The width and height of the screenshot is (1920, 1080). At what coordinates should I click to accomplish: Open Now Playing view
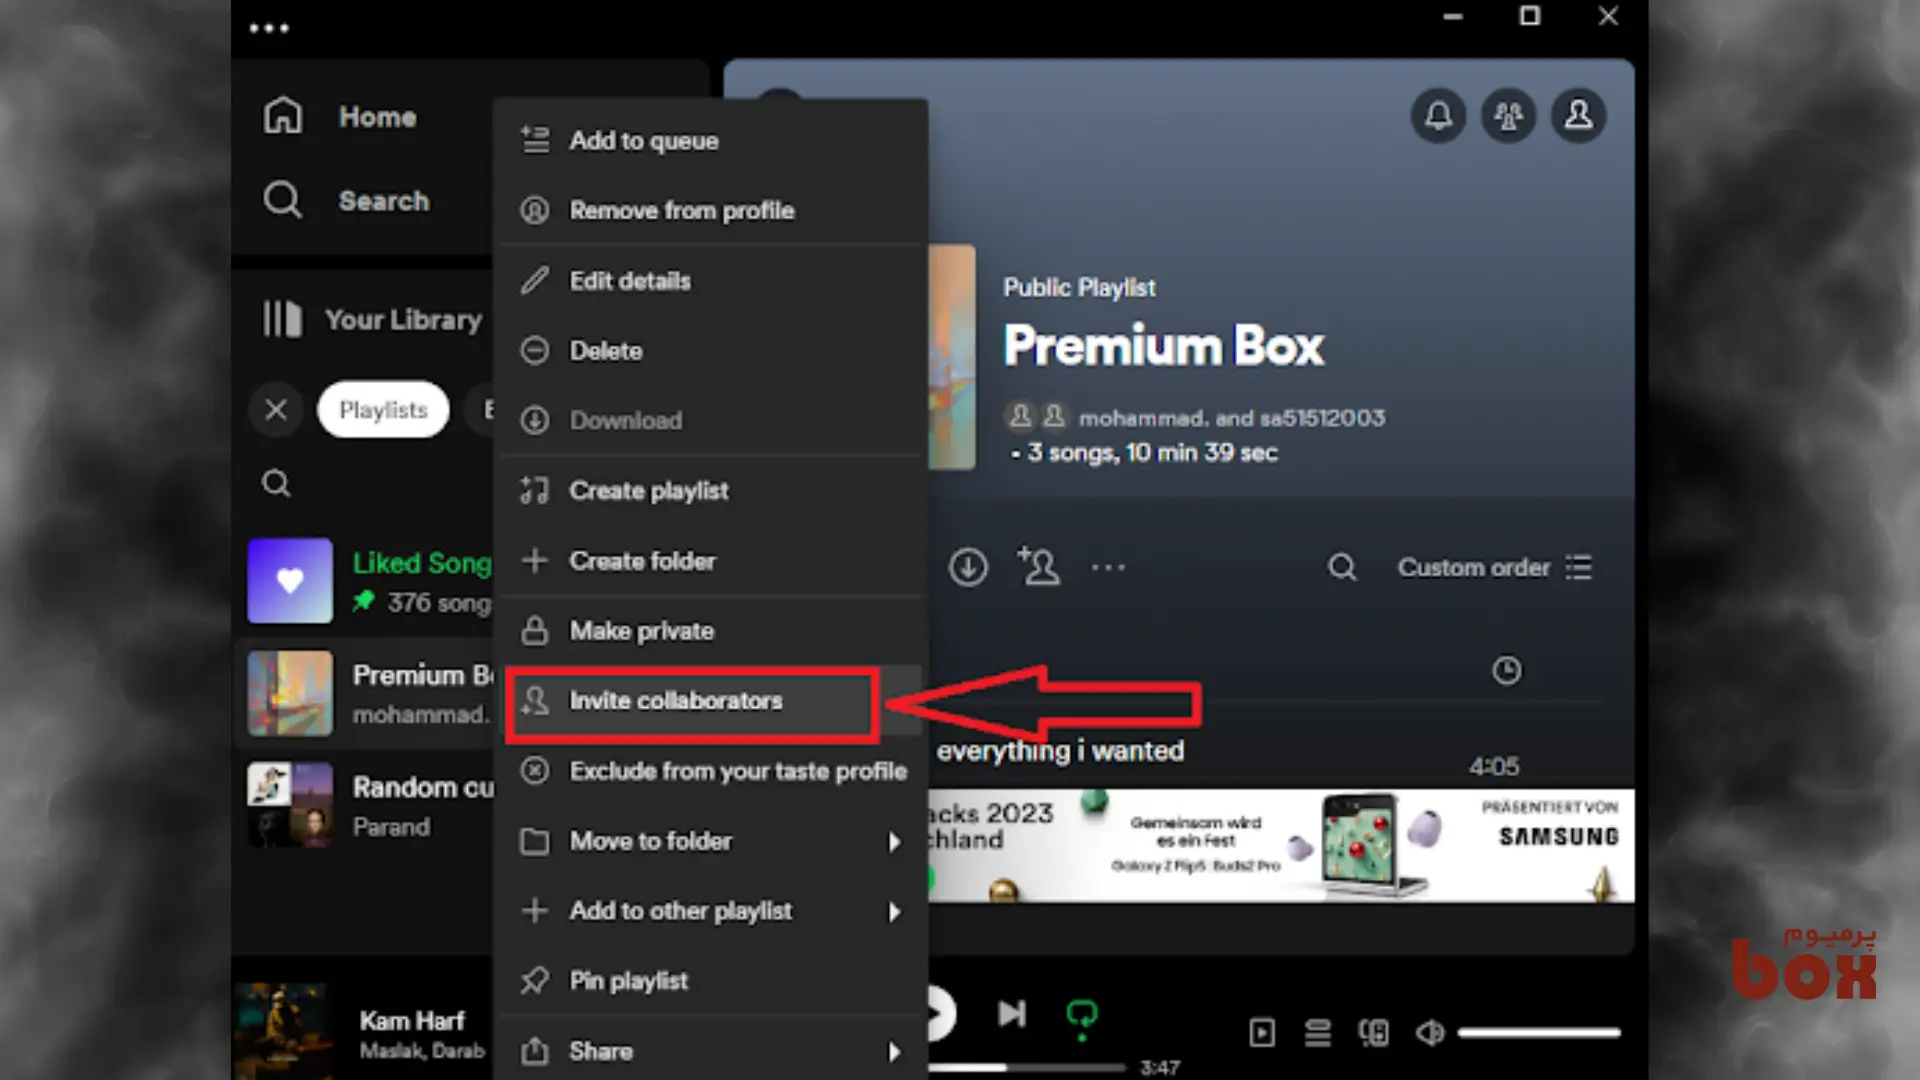1262,1033
